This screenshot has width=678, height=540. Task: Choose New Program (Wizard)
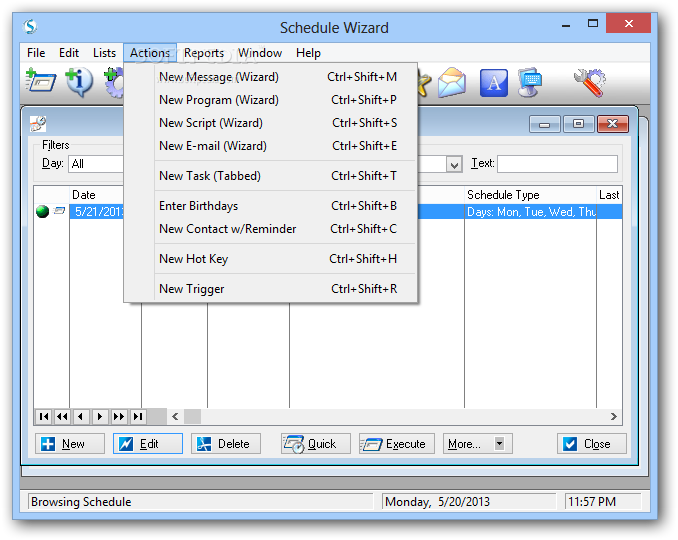point(271,100)
